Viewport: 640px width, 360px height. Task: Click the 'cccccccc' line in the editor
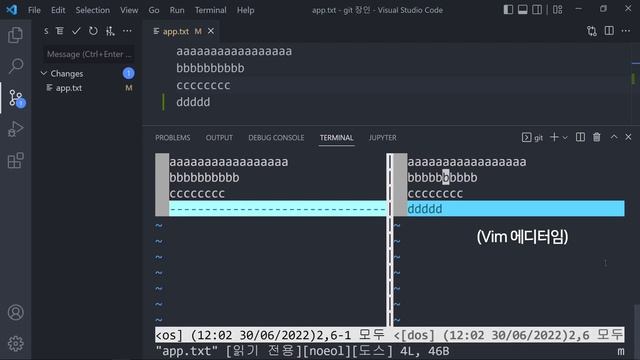click(203, 85)
